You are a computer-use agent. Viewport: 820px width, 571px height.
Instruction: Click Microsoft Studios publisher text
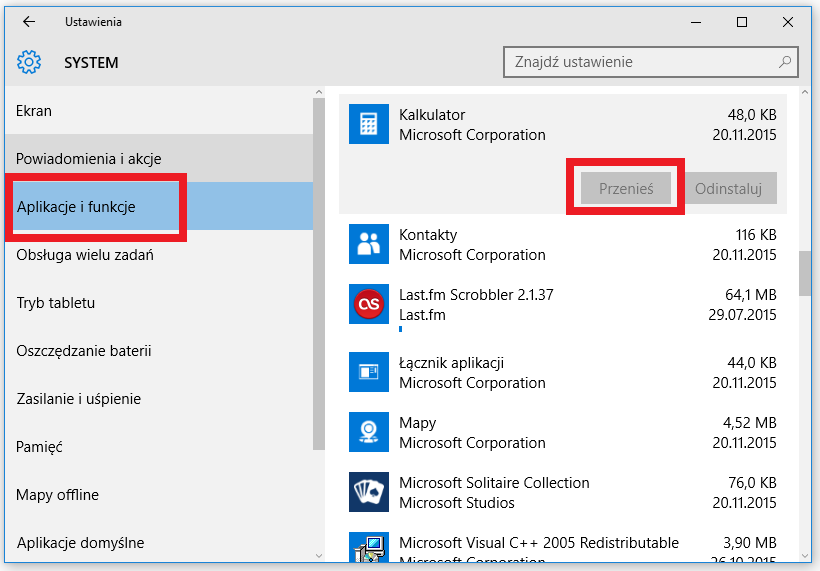pos(457,503)
